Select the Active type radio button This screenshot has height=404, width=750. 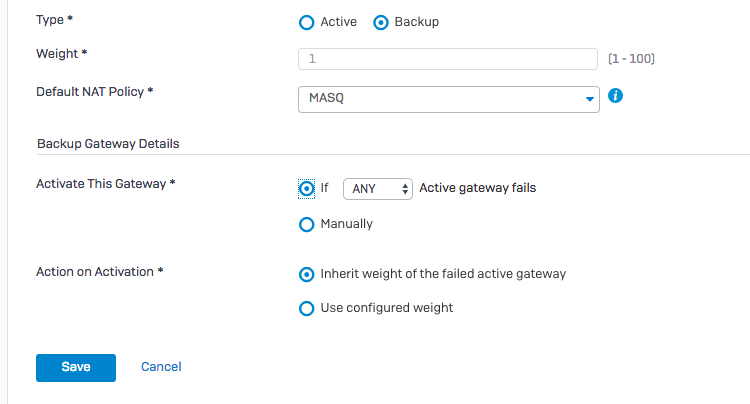click(307, 22)
